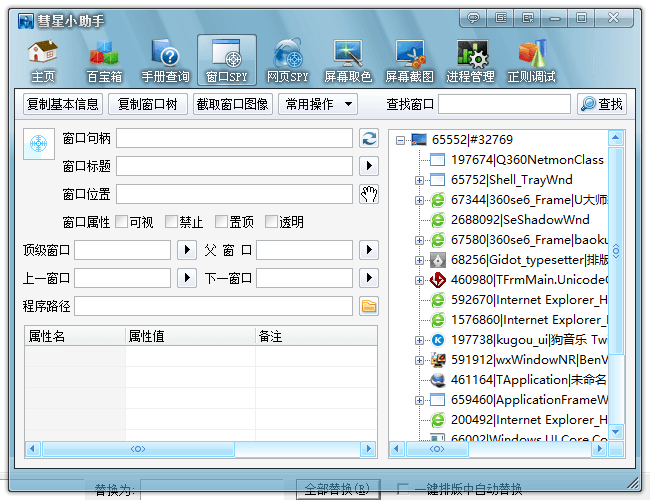Click the 查找窗口 search input field
Viewport: 650px width, 500px height.
tap(504, 104)
